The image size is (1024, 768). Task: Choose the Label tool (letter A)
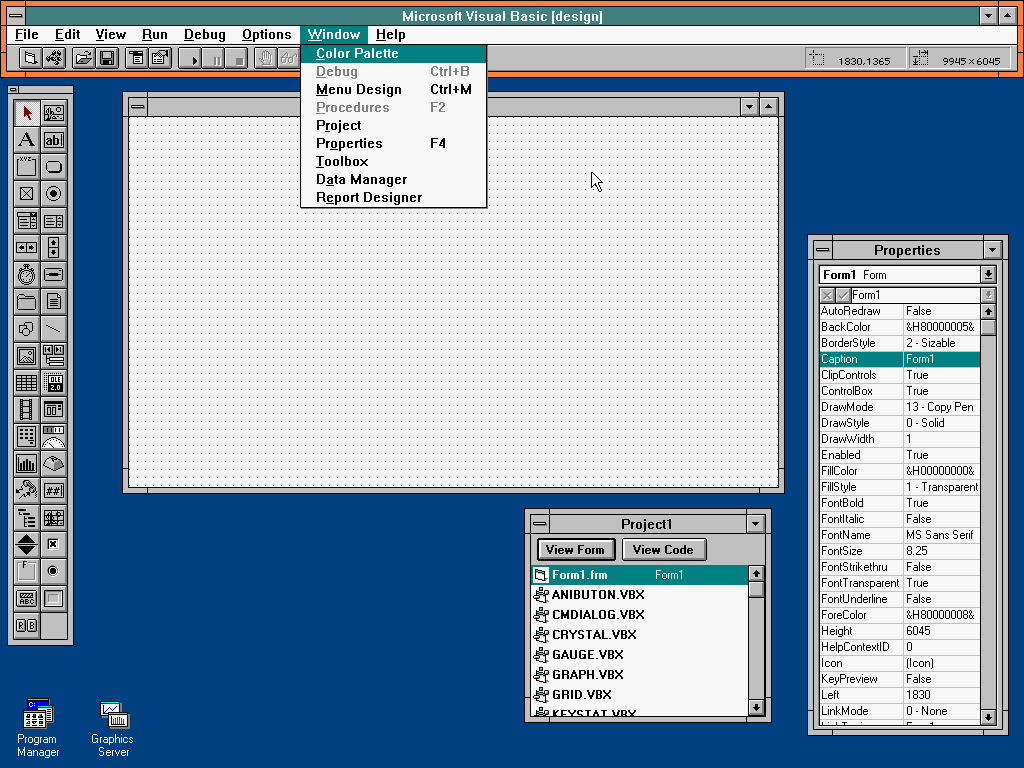[27, 140]
